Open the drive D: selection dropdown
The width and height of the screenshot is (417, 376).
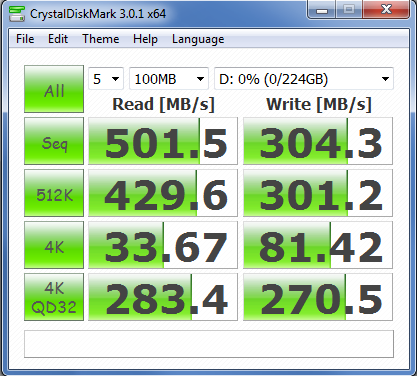pyautogui.click(x=304, y=79)
